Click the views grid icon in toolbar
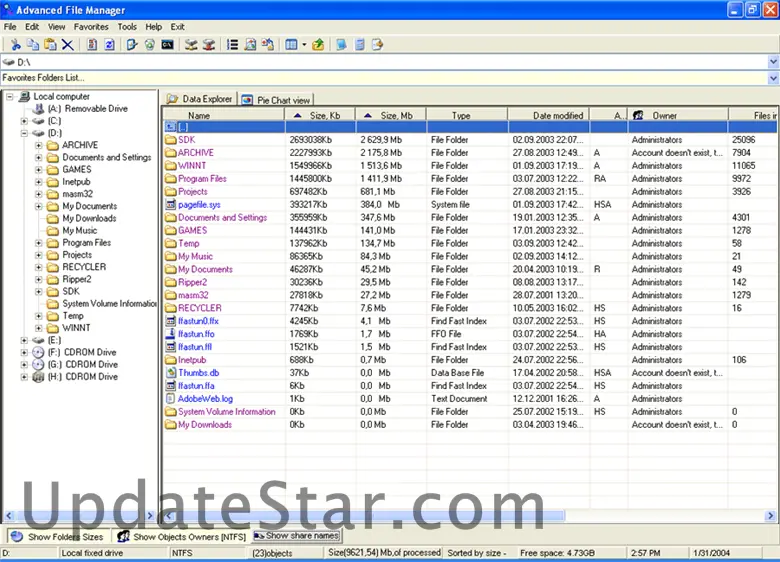The width and height of the screenshot is (780, 562). [291, 44]
